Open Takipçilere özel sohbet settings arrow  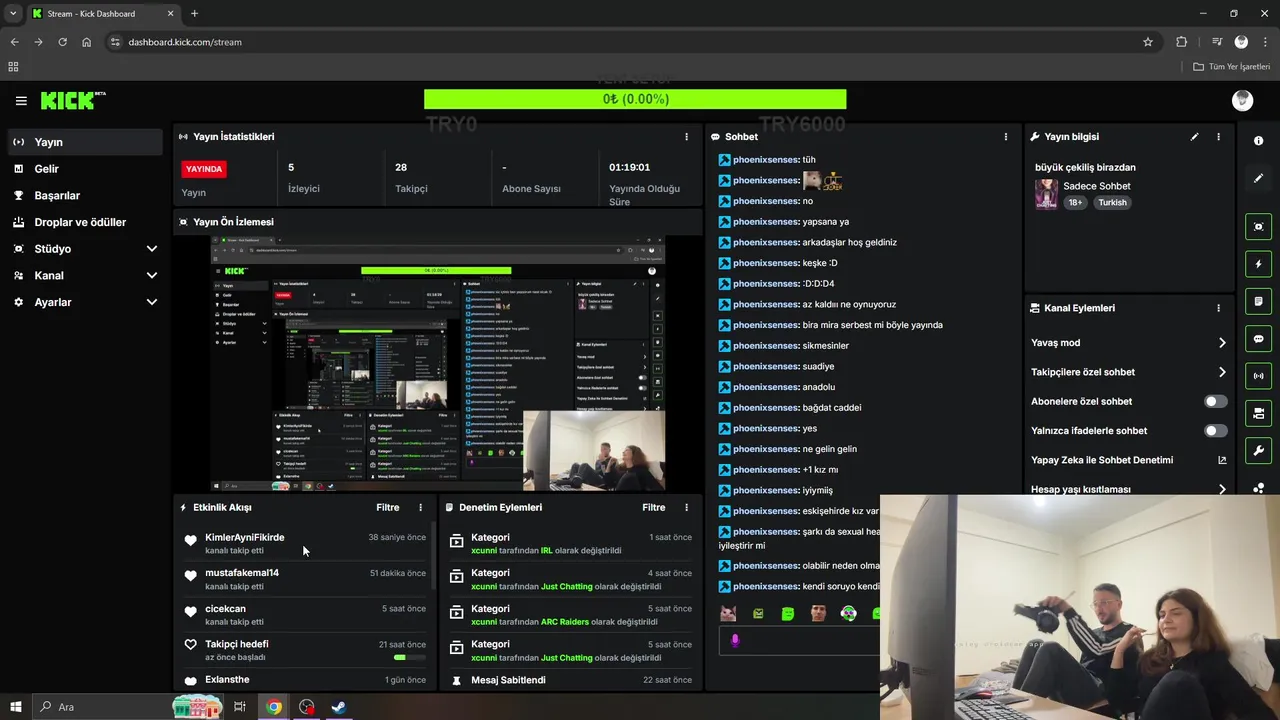[1222, 372]
